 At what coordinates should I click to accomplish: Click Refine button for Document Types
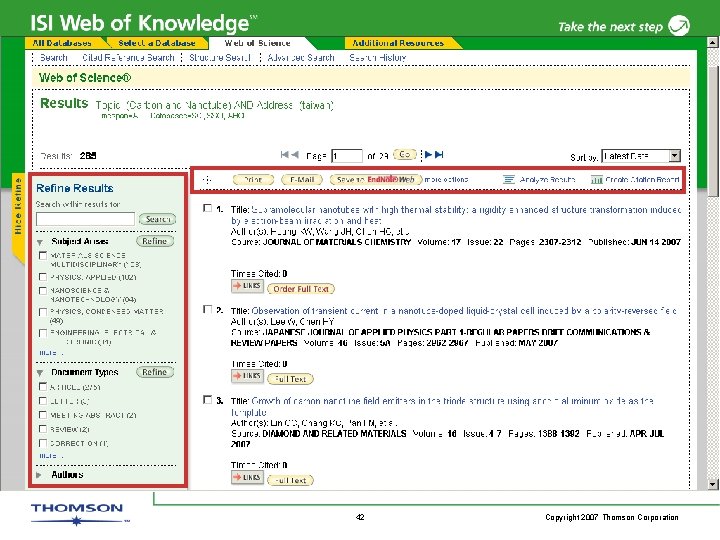pos(155,372)
